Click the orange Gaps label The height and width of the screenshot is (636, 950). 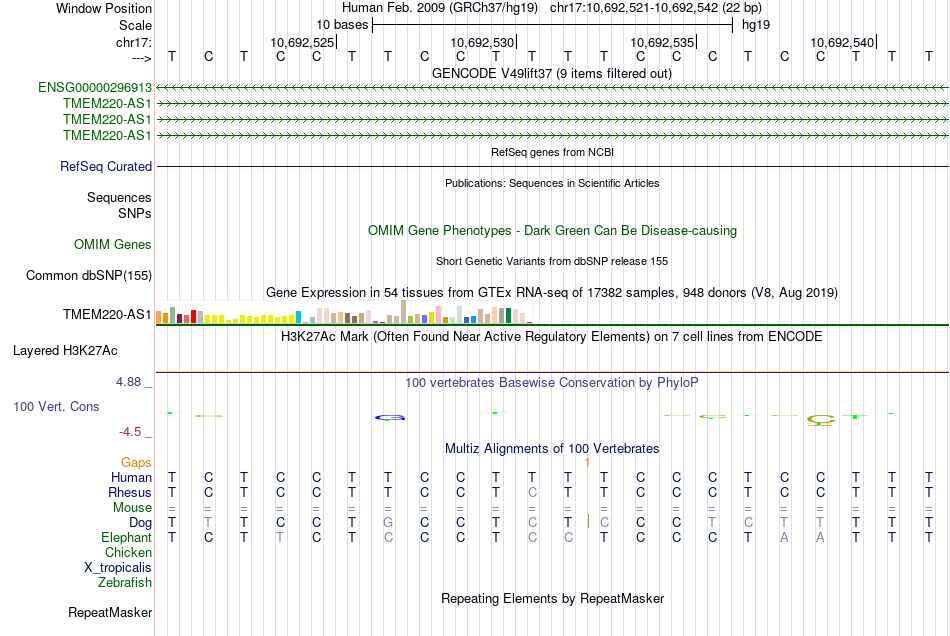[x=136, y=463]
